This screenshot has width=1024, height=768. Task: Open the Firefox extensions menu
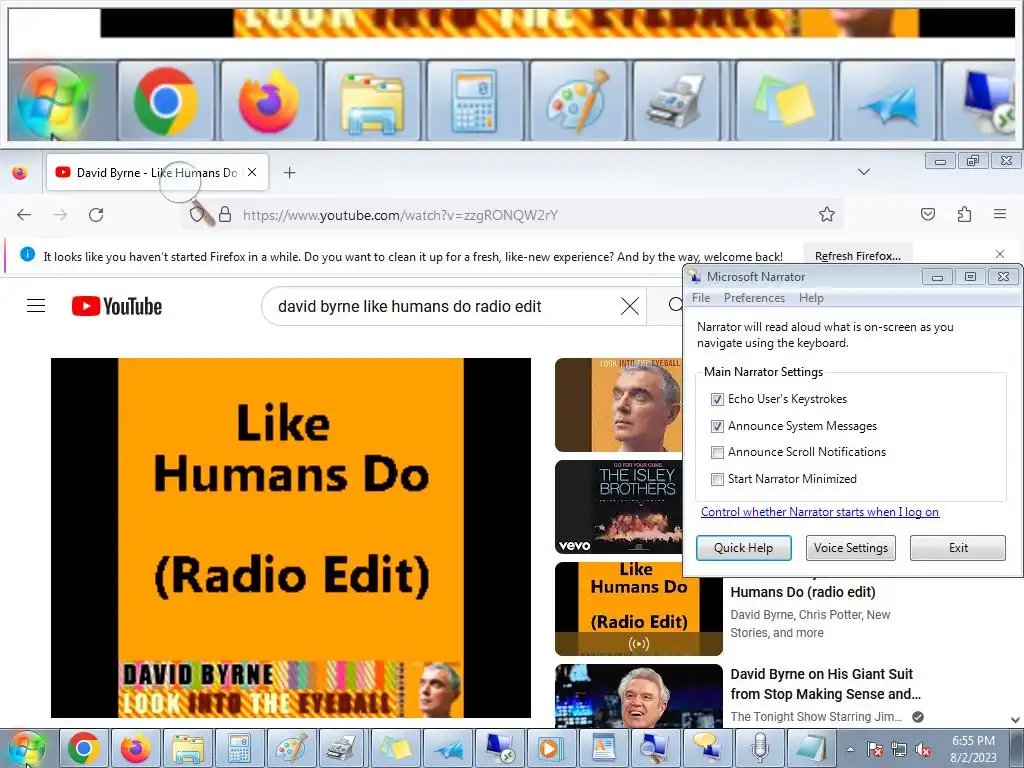click(x=964, y=214)
